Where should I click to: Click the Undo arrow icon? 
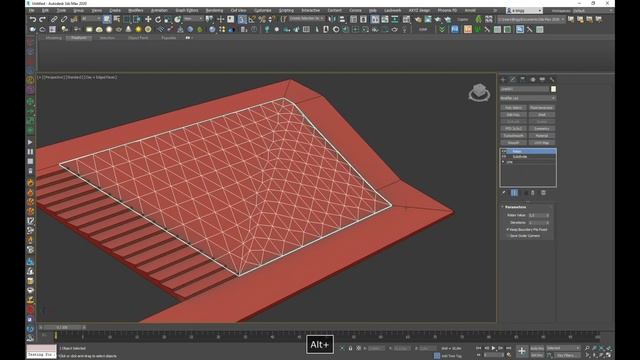tap(33, 19)
